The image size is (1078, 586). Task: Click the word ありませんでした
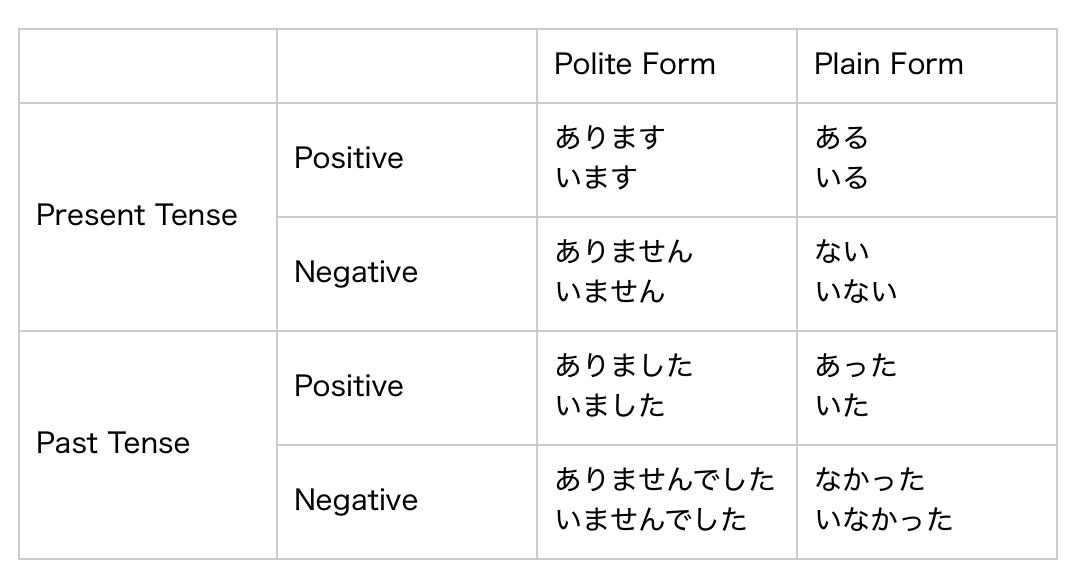[665, 479]
